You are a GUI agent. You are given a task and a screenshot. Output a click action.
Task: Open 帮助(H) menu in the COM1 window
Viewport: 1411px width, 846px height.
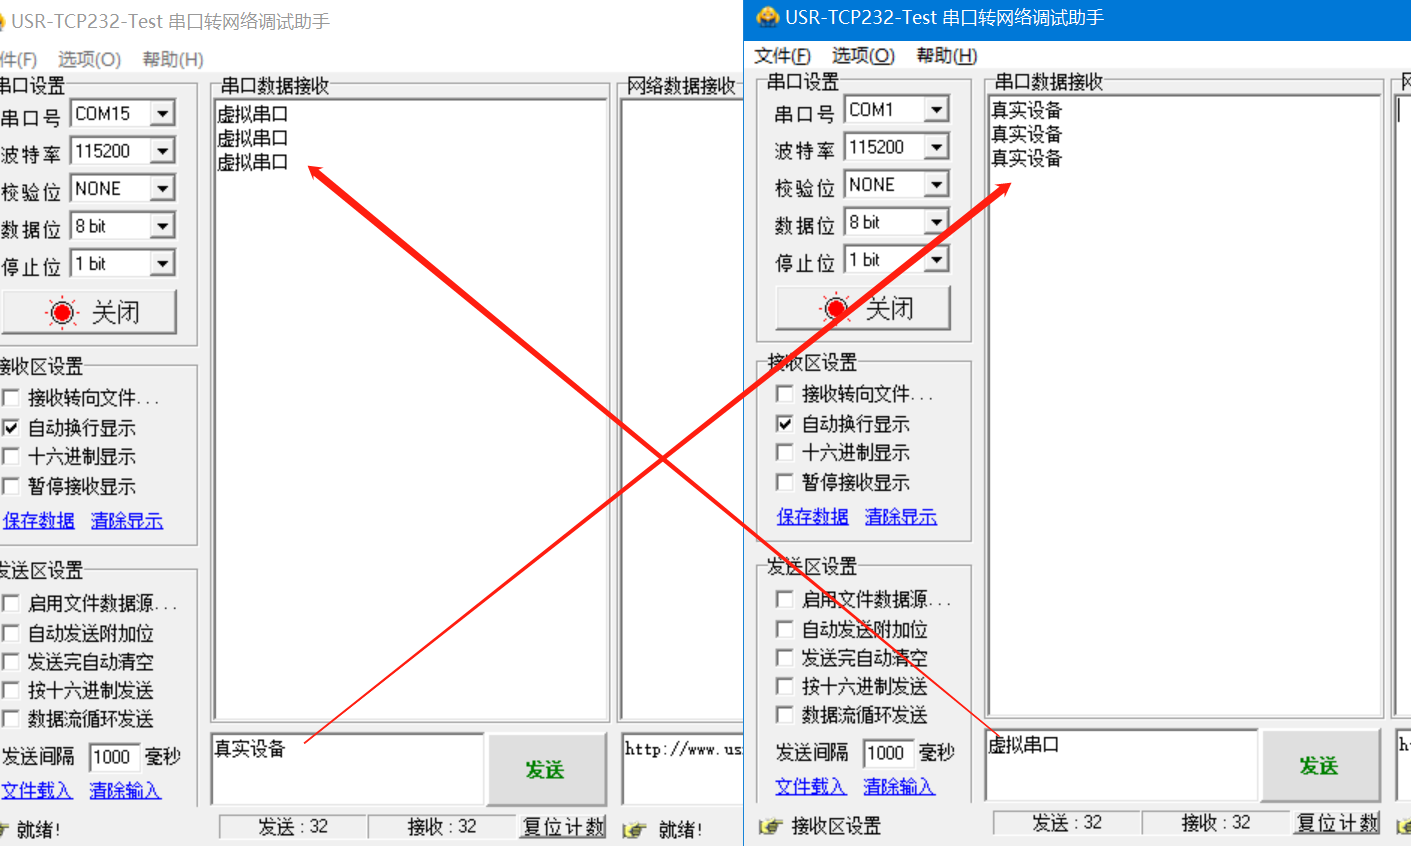click(x=946, y=56)
